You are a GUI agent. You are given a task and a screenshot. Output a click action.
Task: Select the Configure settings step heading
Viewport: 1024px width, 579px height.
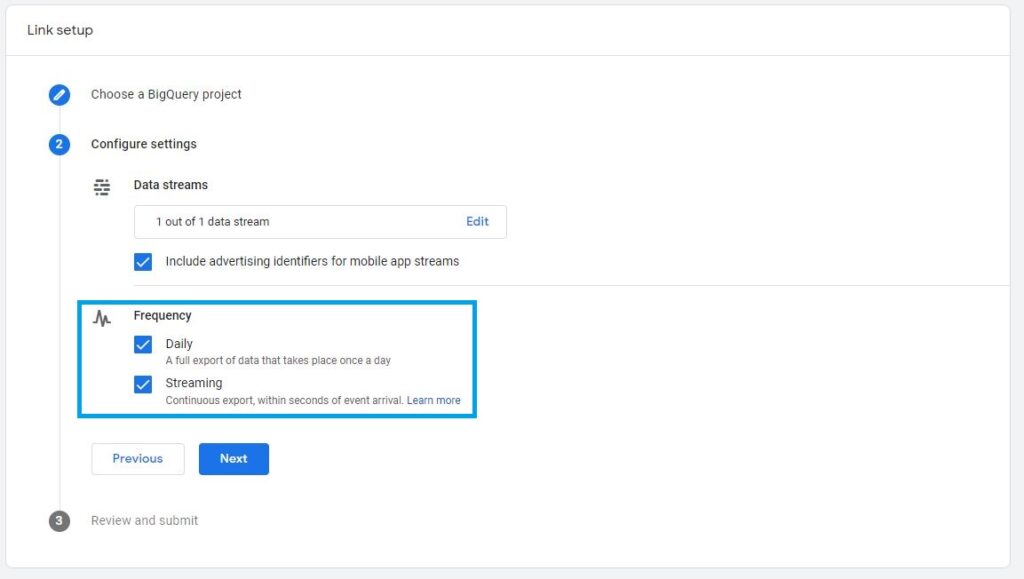[144, 144]
